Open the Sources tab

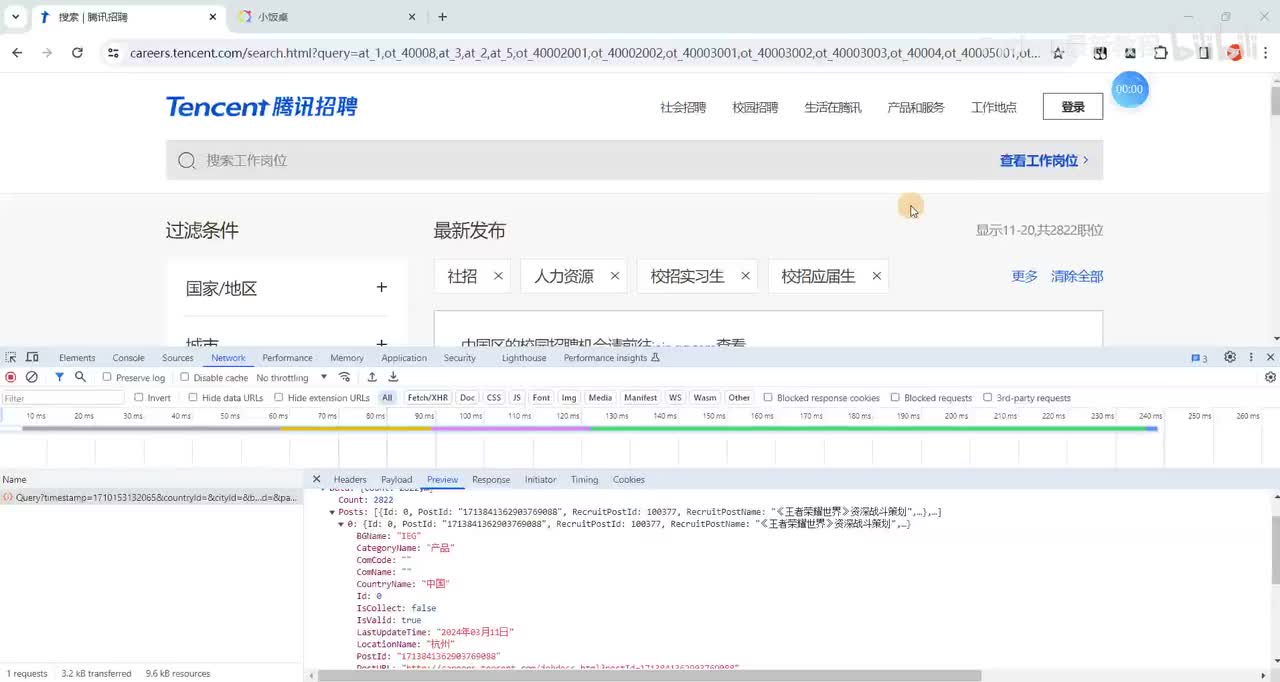point(178,358)
